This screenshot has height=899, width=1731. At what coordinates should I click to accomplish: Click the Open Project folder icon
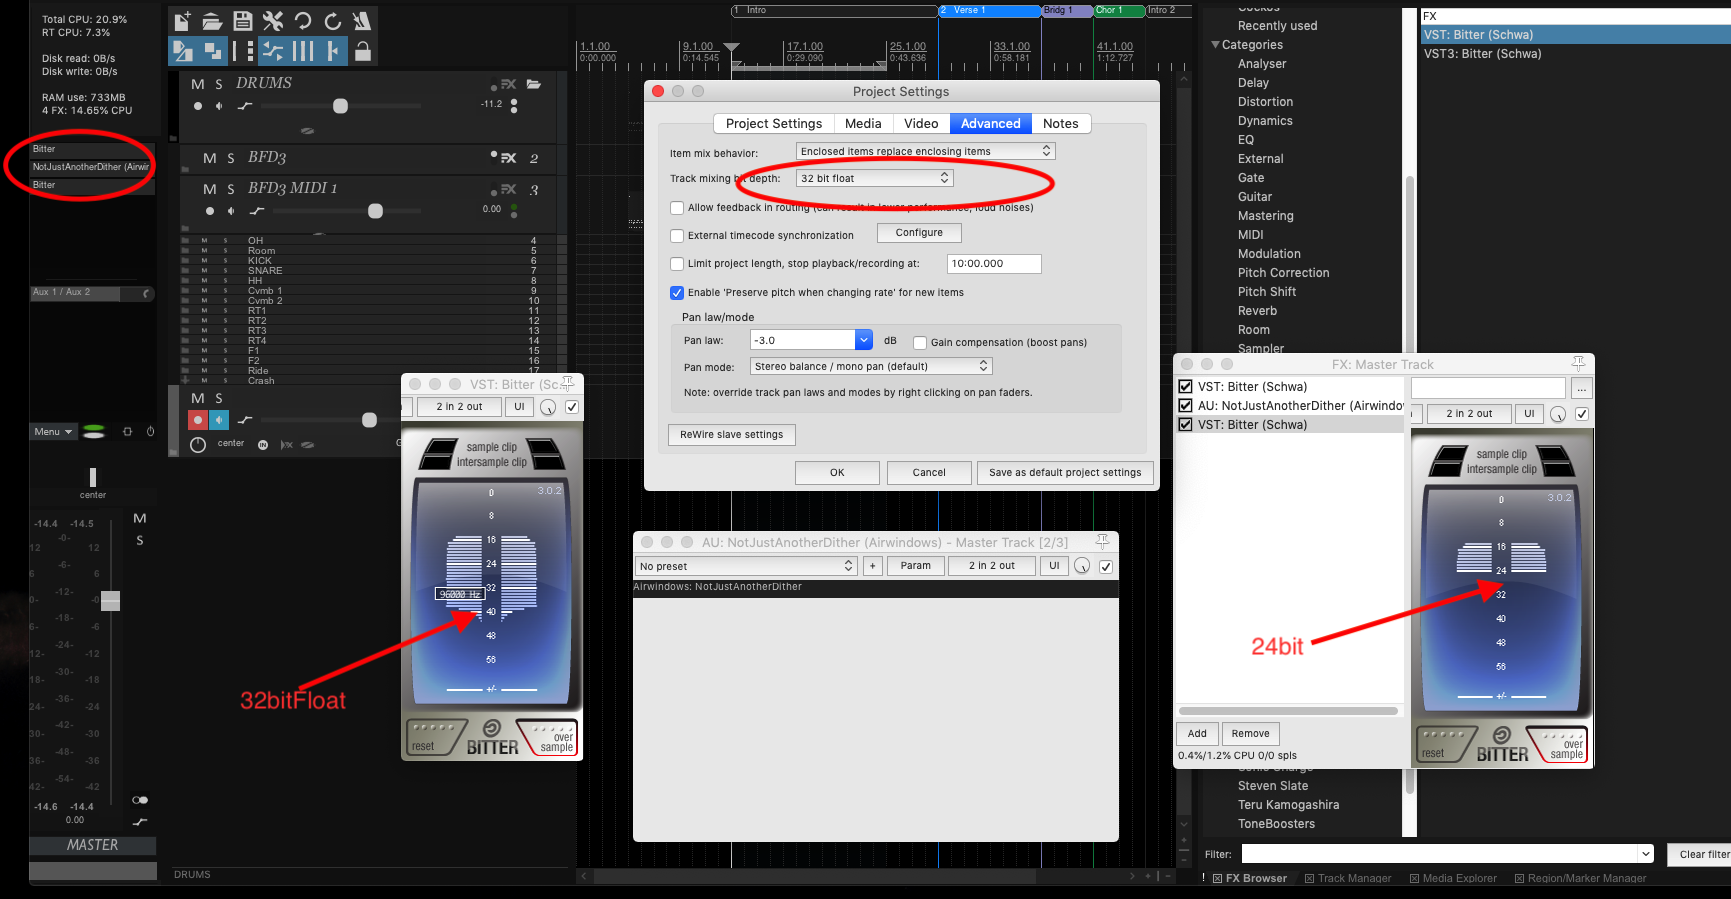pyautogui.click(x=212, y=21)
